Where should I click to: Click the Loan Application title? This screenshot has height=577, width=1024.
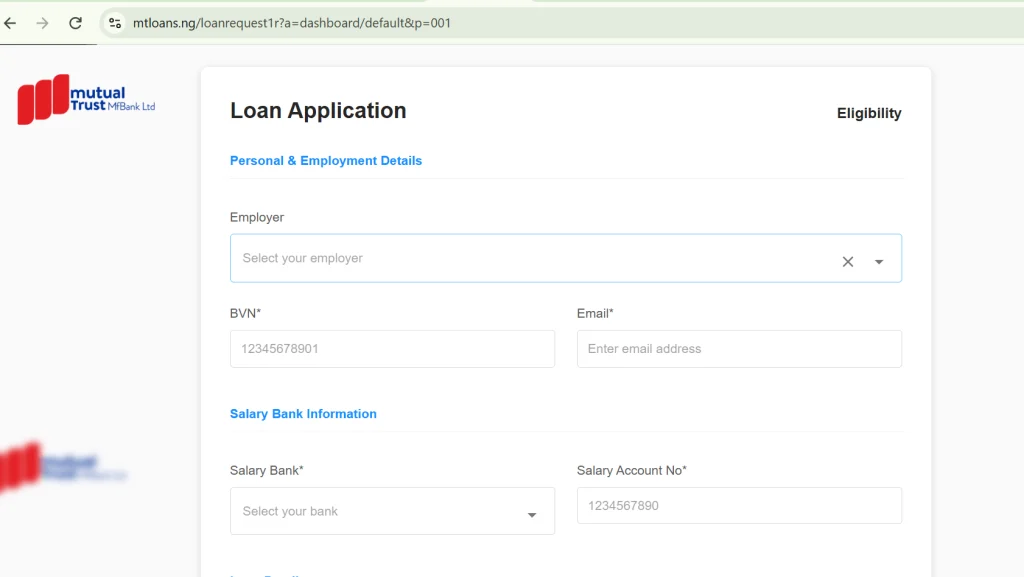tap(318, 111)
